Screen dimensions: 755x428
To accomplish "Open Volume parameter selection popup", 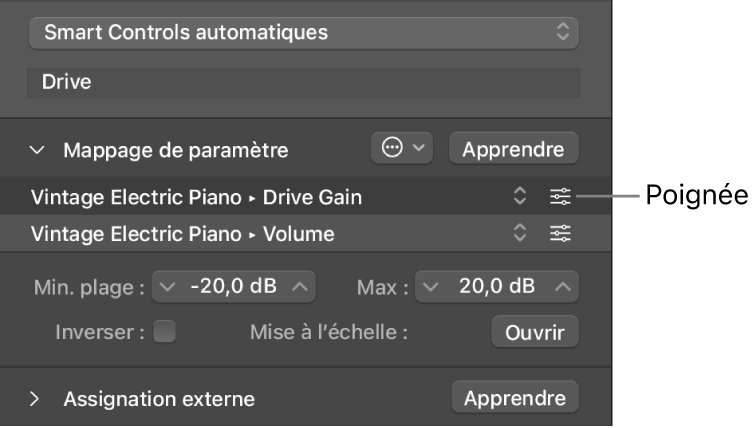I will point(519,234).
